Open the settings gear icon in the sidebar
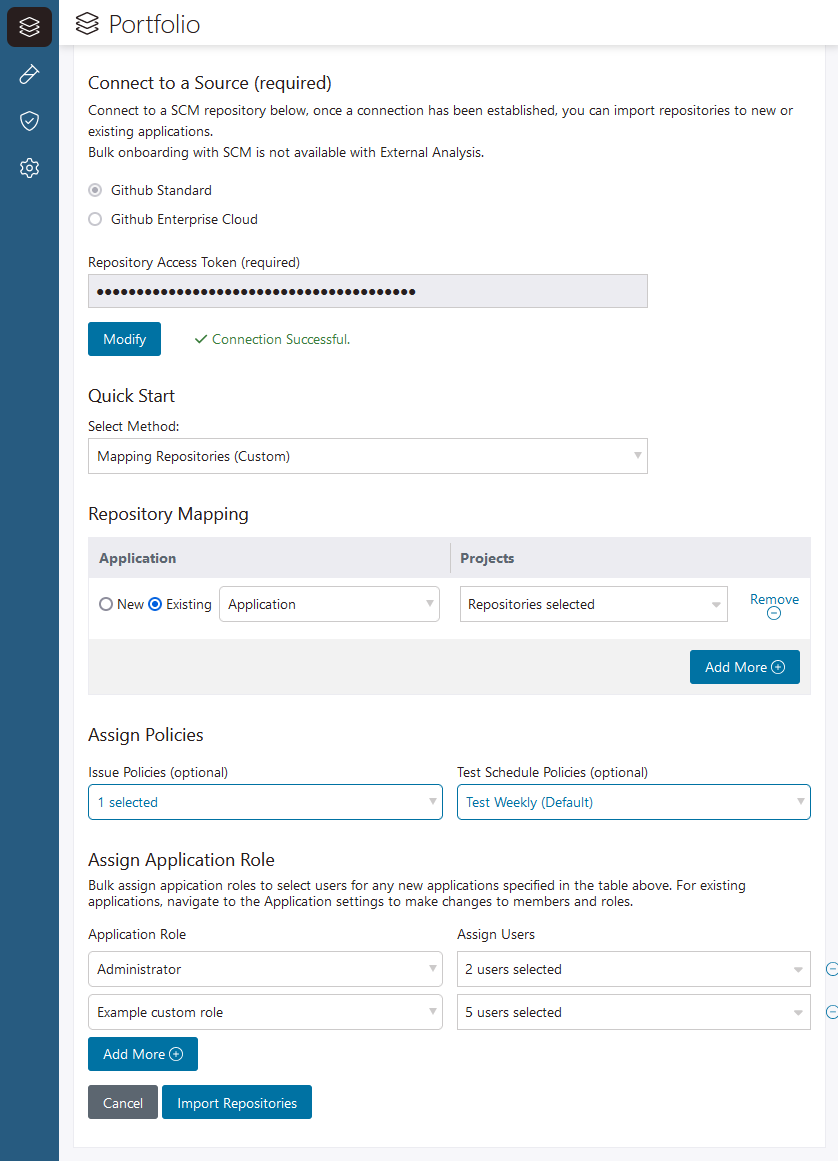Viewport: 838px width, 1161px height. pyautogui.click(x=29, y=168)
